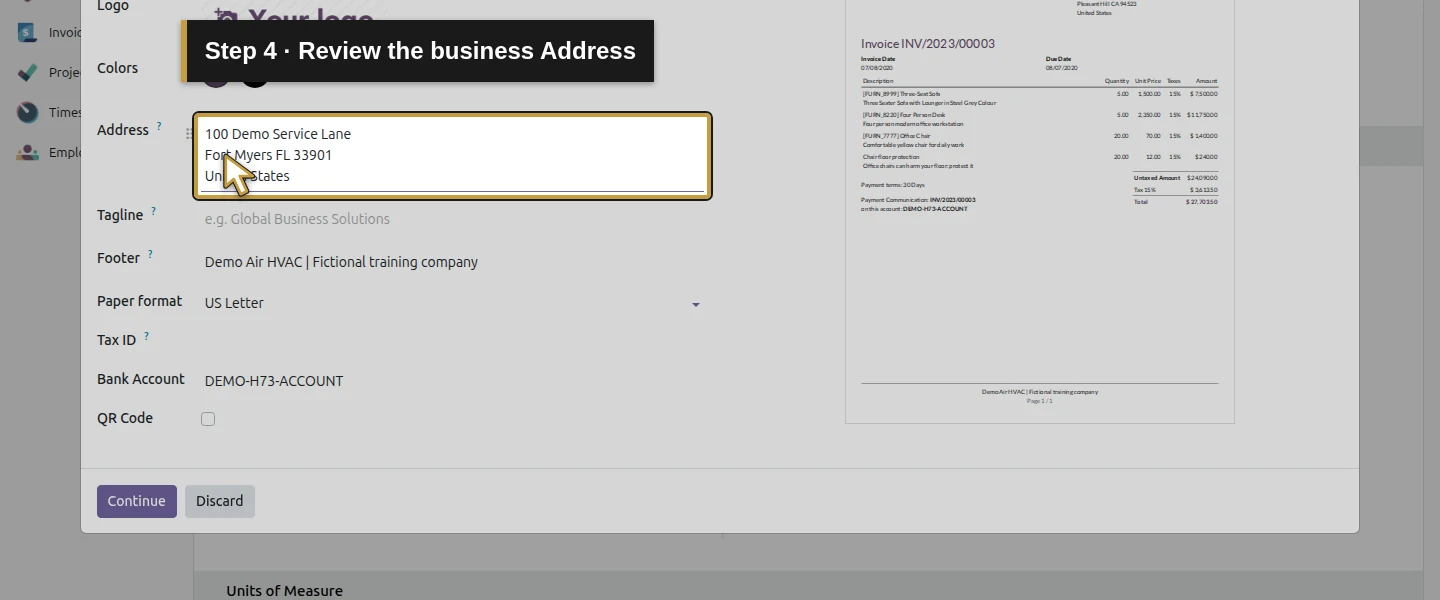Click the drag handle beside Address field
1440x600 pixels.
pyautogui.click(x=189, y=133)
